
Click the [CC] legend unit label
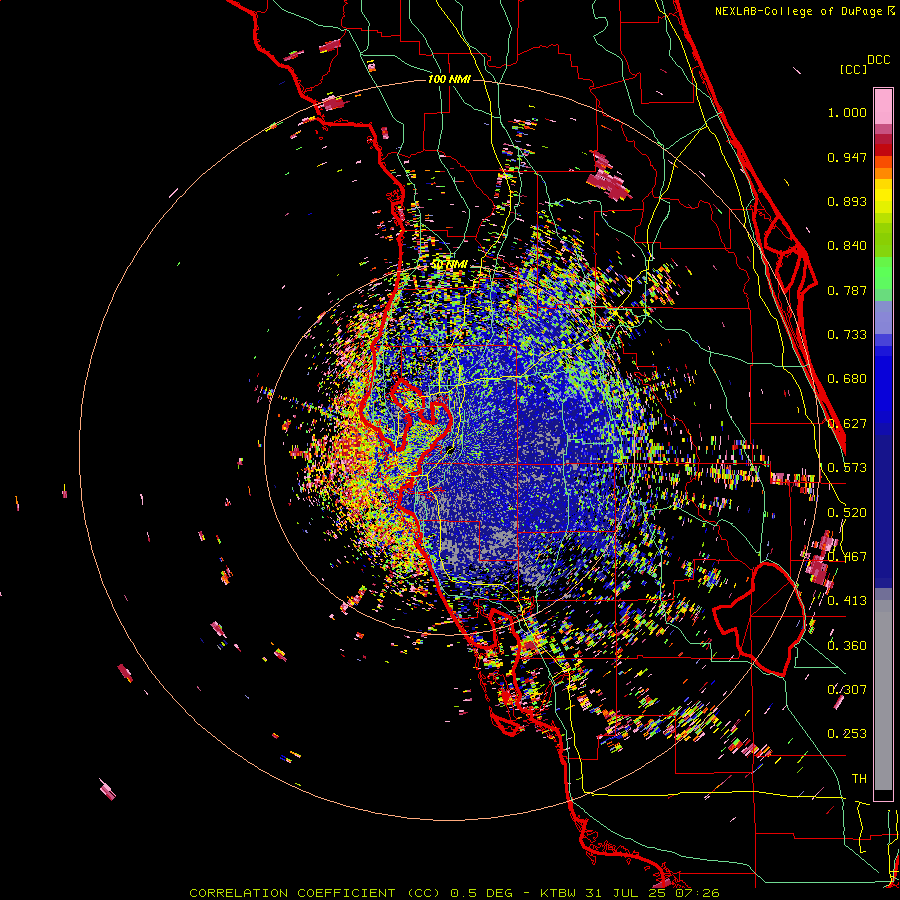(x=854, y=69)
